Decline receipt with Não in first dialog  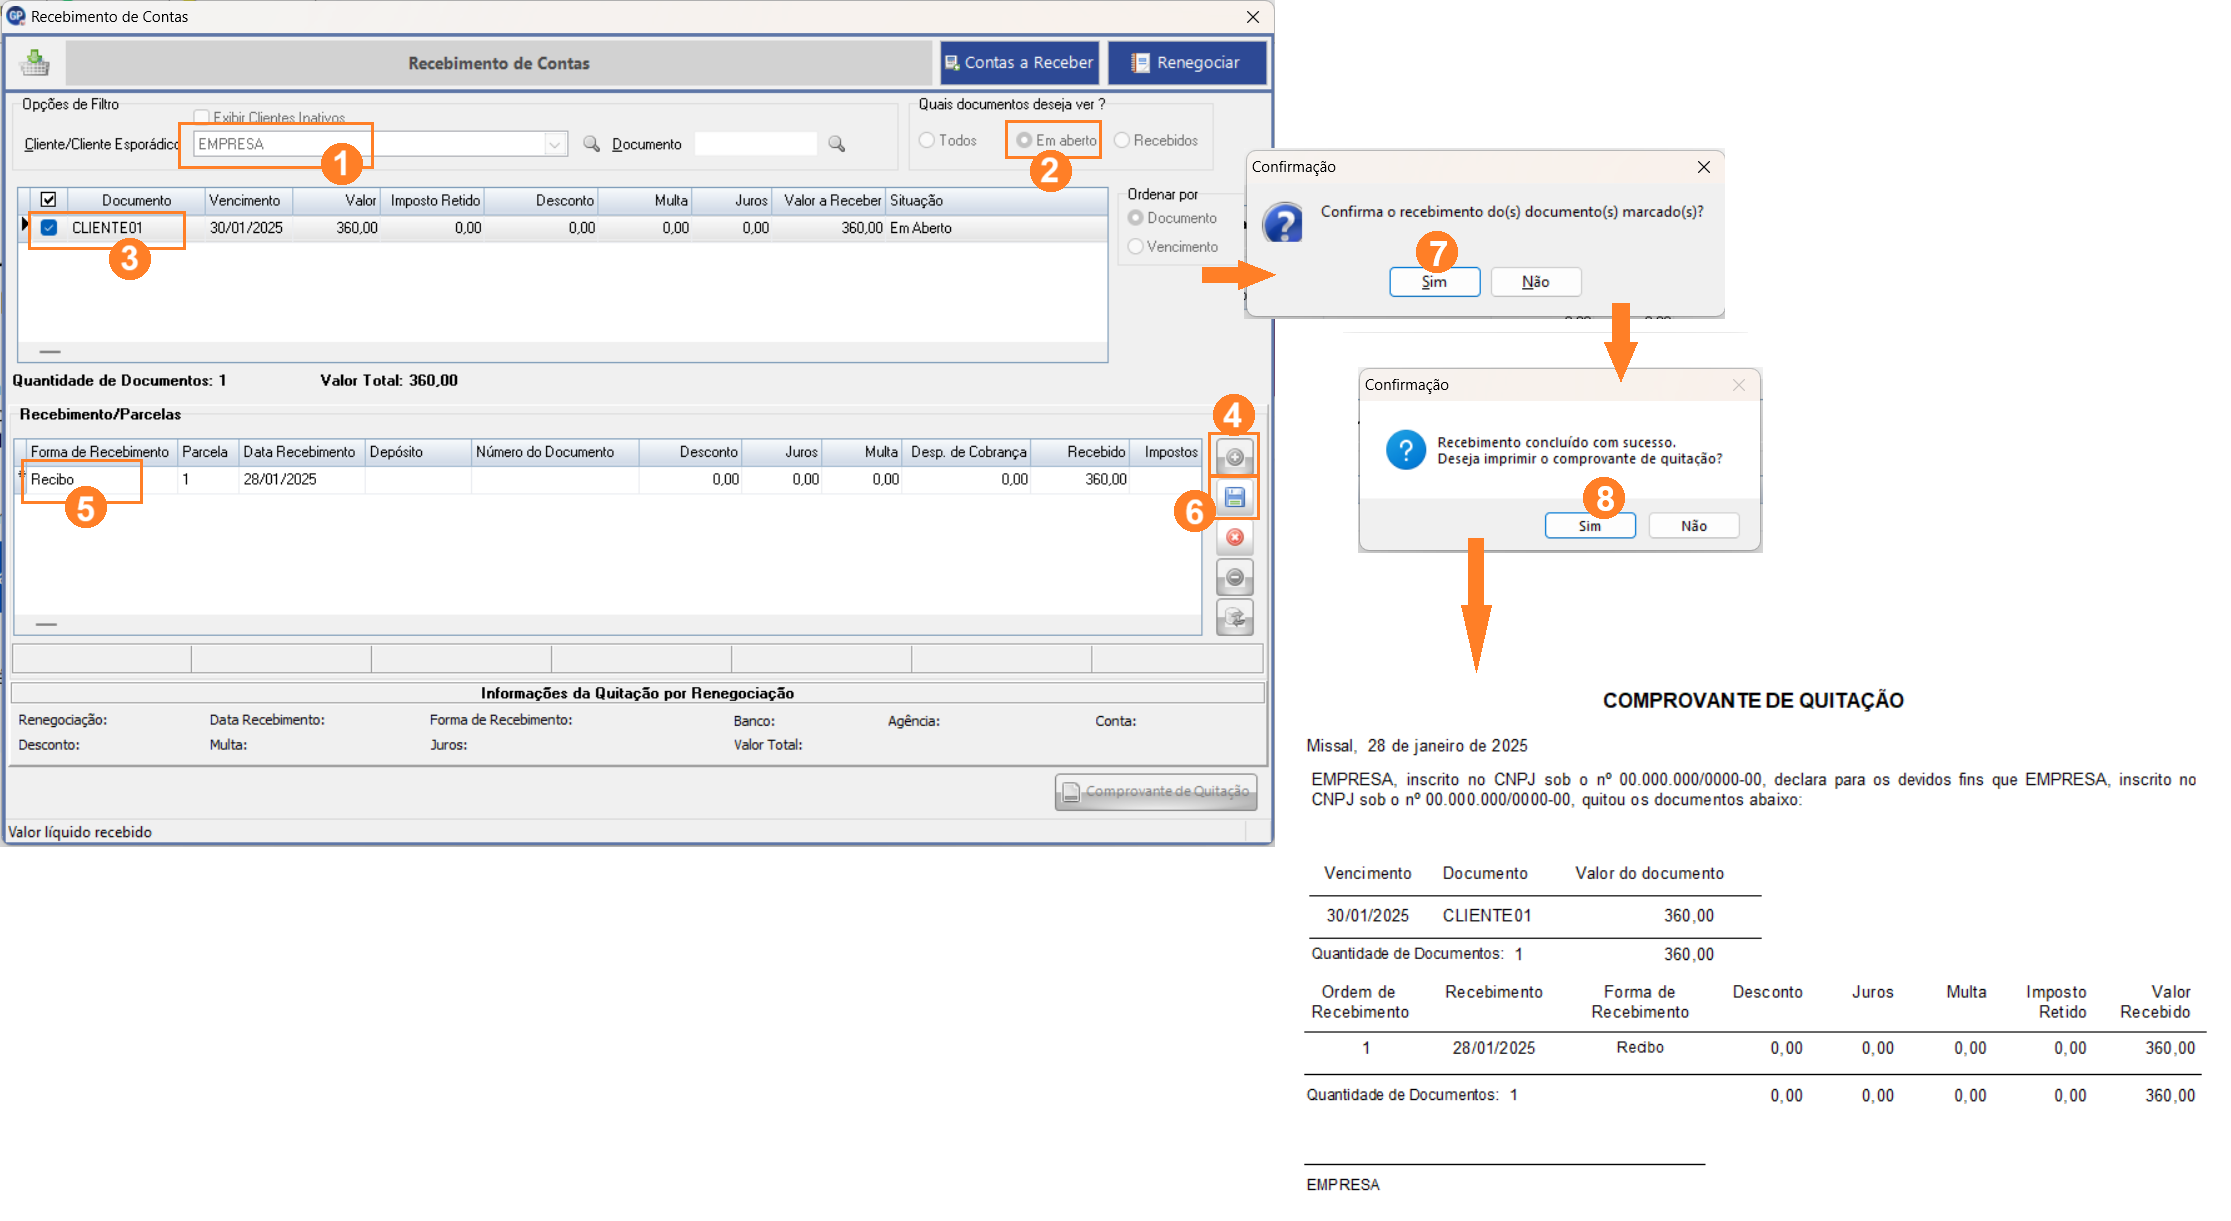(1536, 282)
